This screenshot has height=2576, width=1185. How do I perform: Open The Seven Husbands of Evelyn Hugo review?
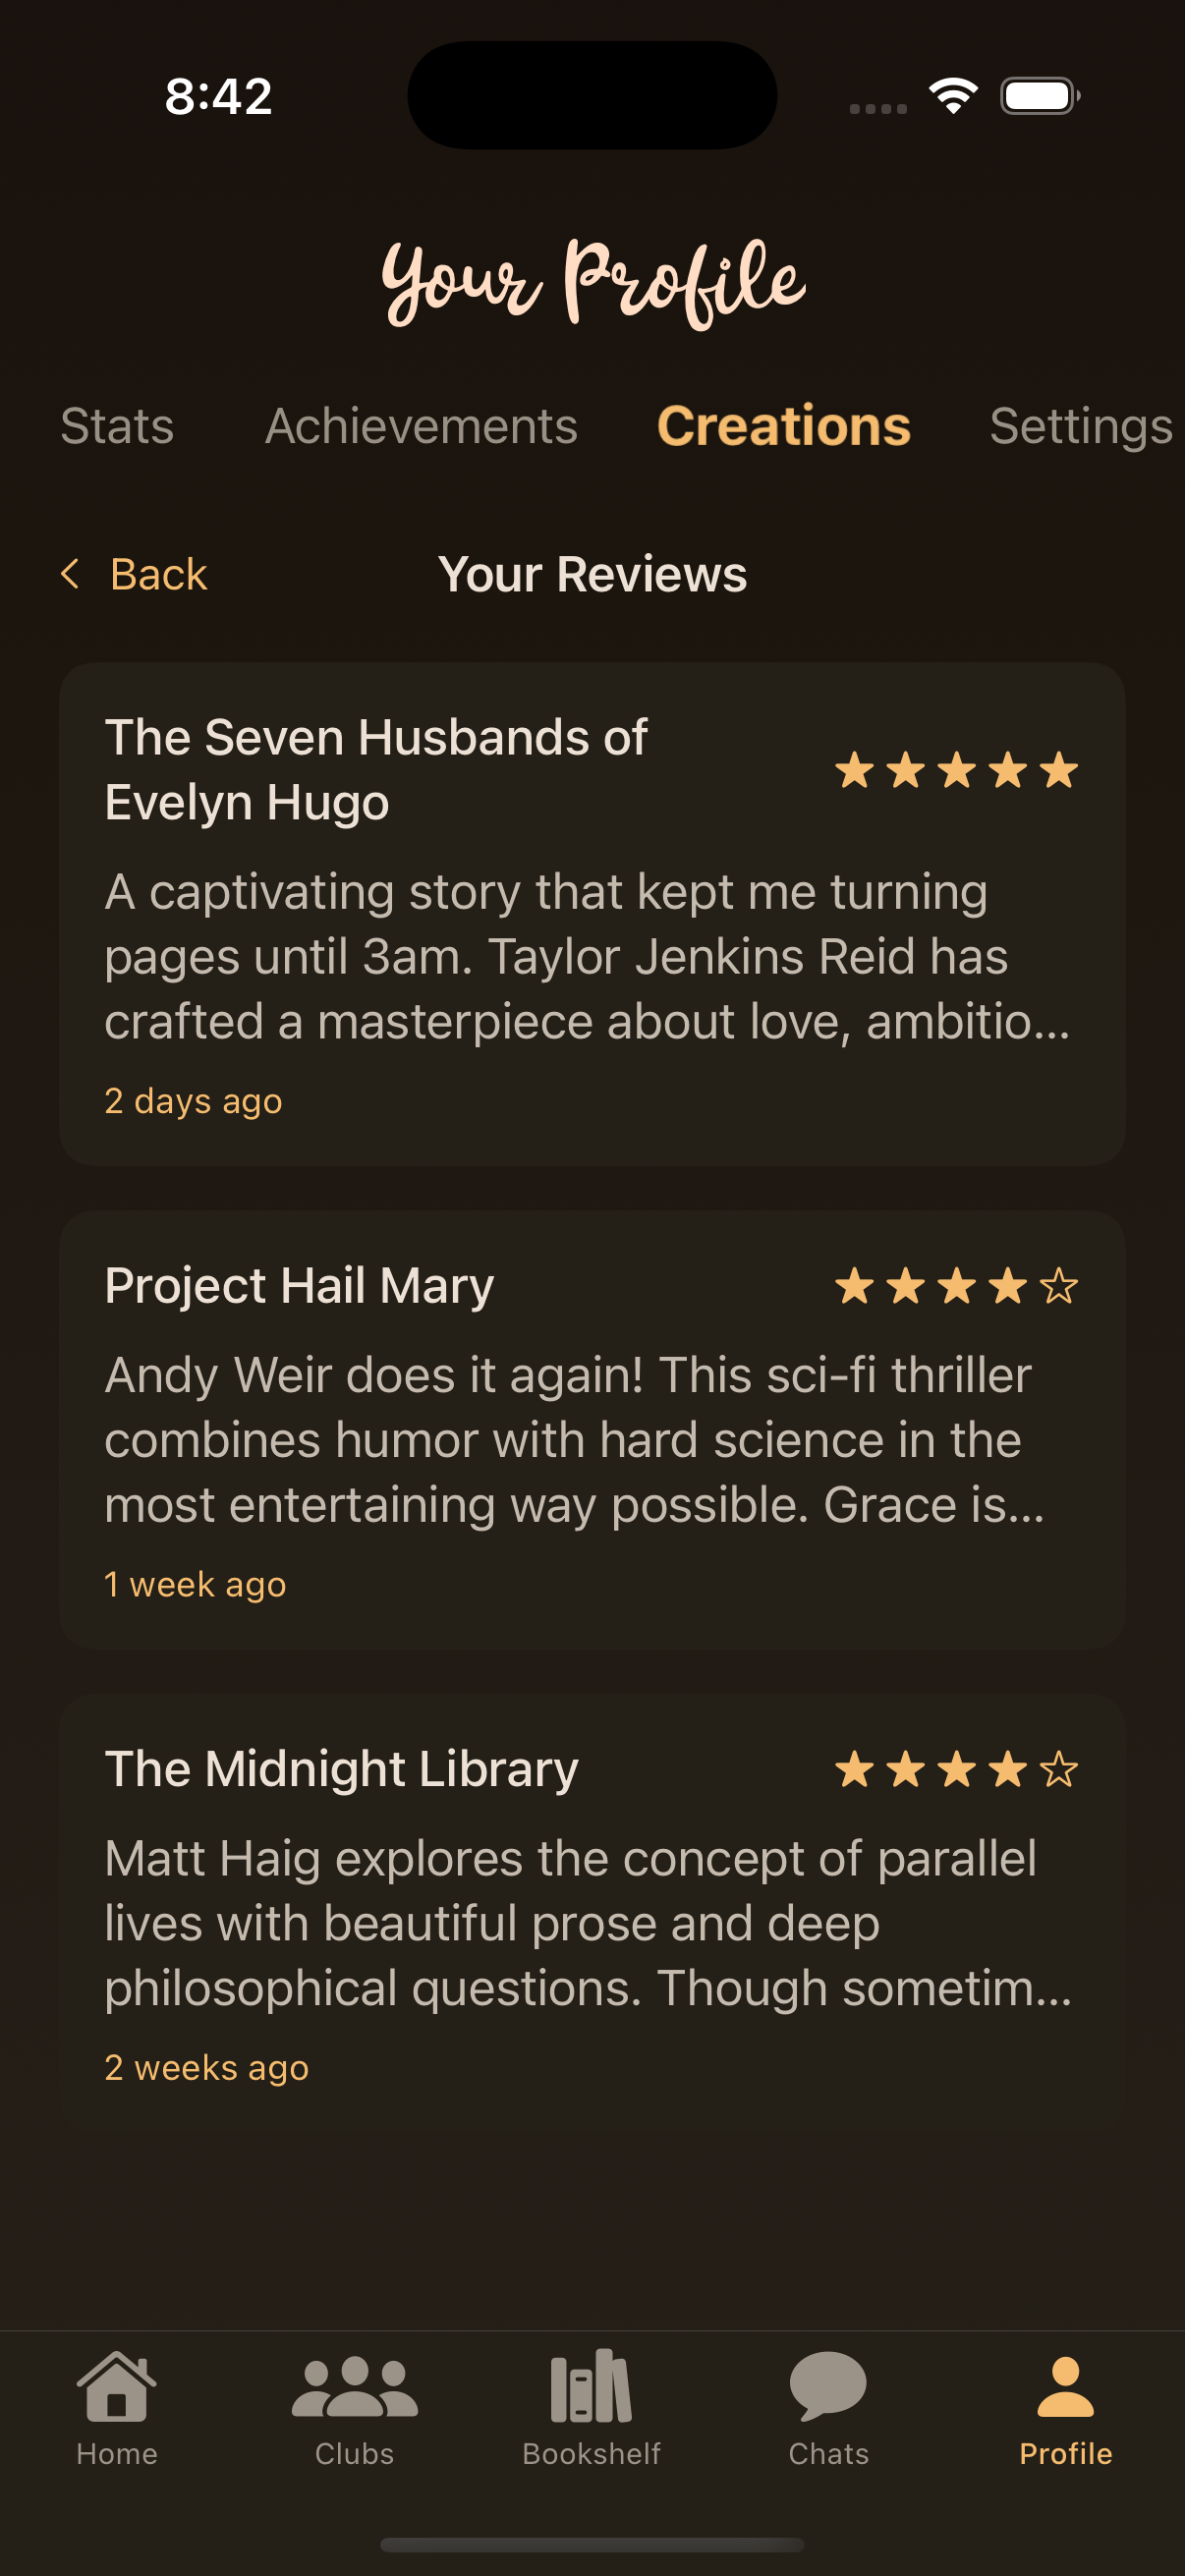(x=376, y=769)
